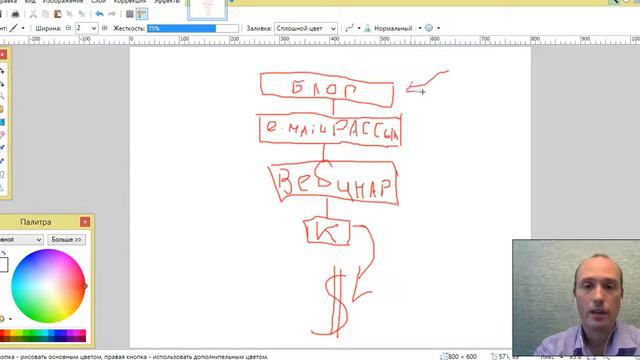Choose a color from the bottom palette strip
This screenshot has height=360, width=640.
(43, 336)
